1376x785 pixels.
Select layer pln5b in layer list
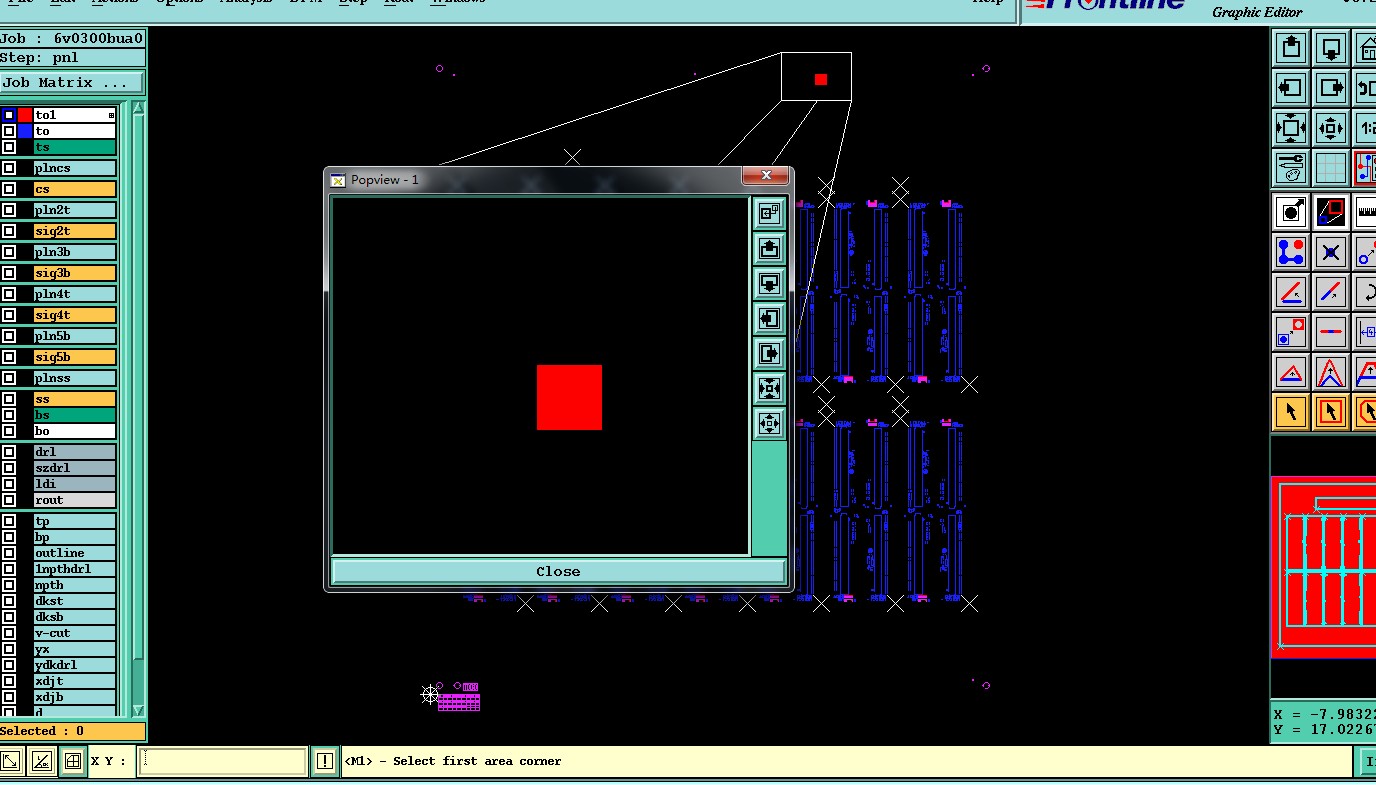[75, 336]
